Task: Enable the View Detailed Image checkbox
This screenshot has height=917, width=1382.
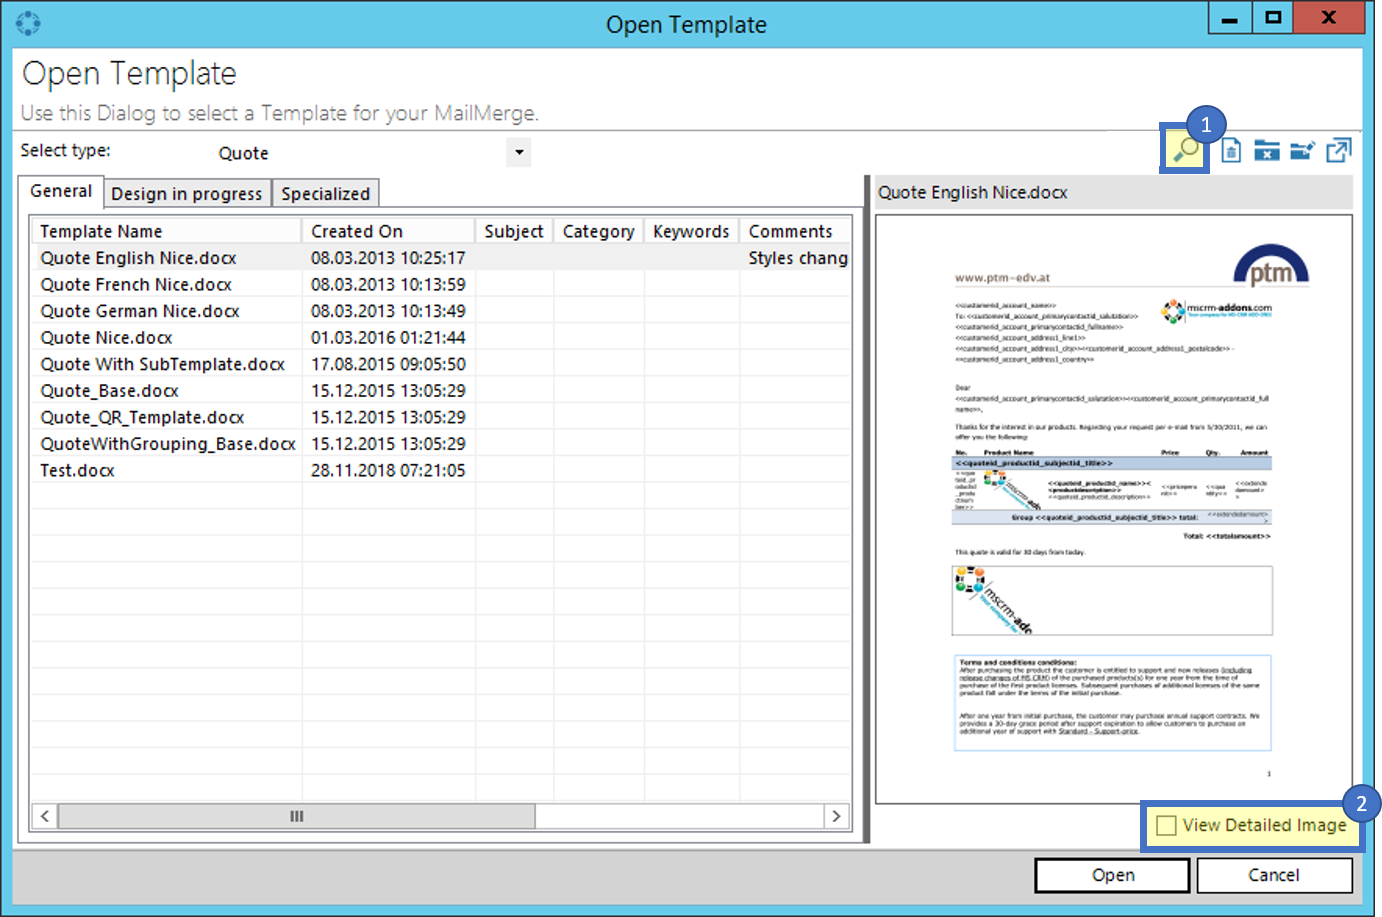Action: tap(1167, 825)
